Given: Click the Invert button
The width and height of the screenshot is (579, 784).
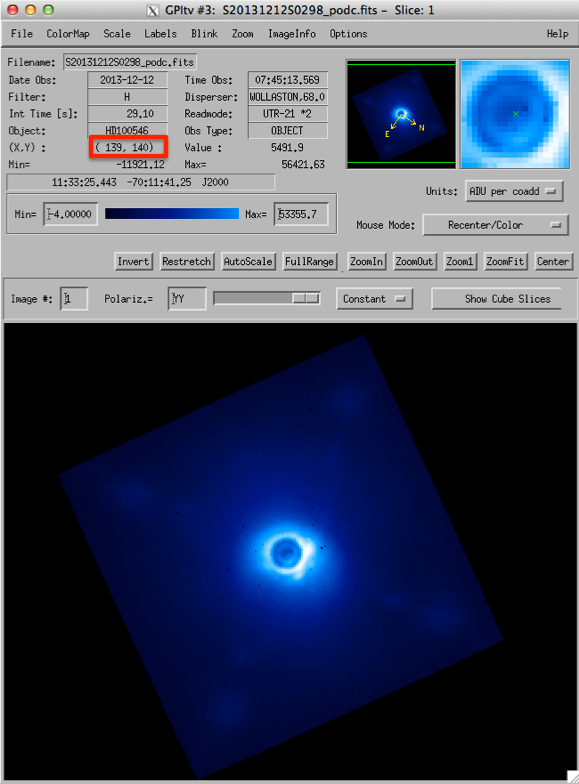Looking at the screenshot, I should [133, 262].
